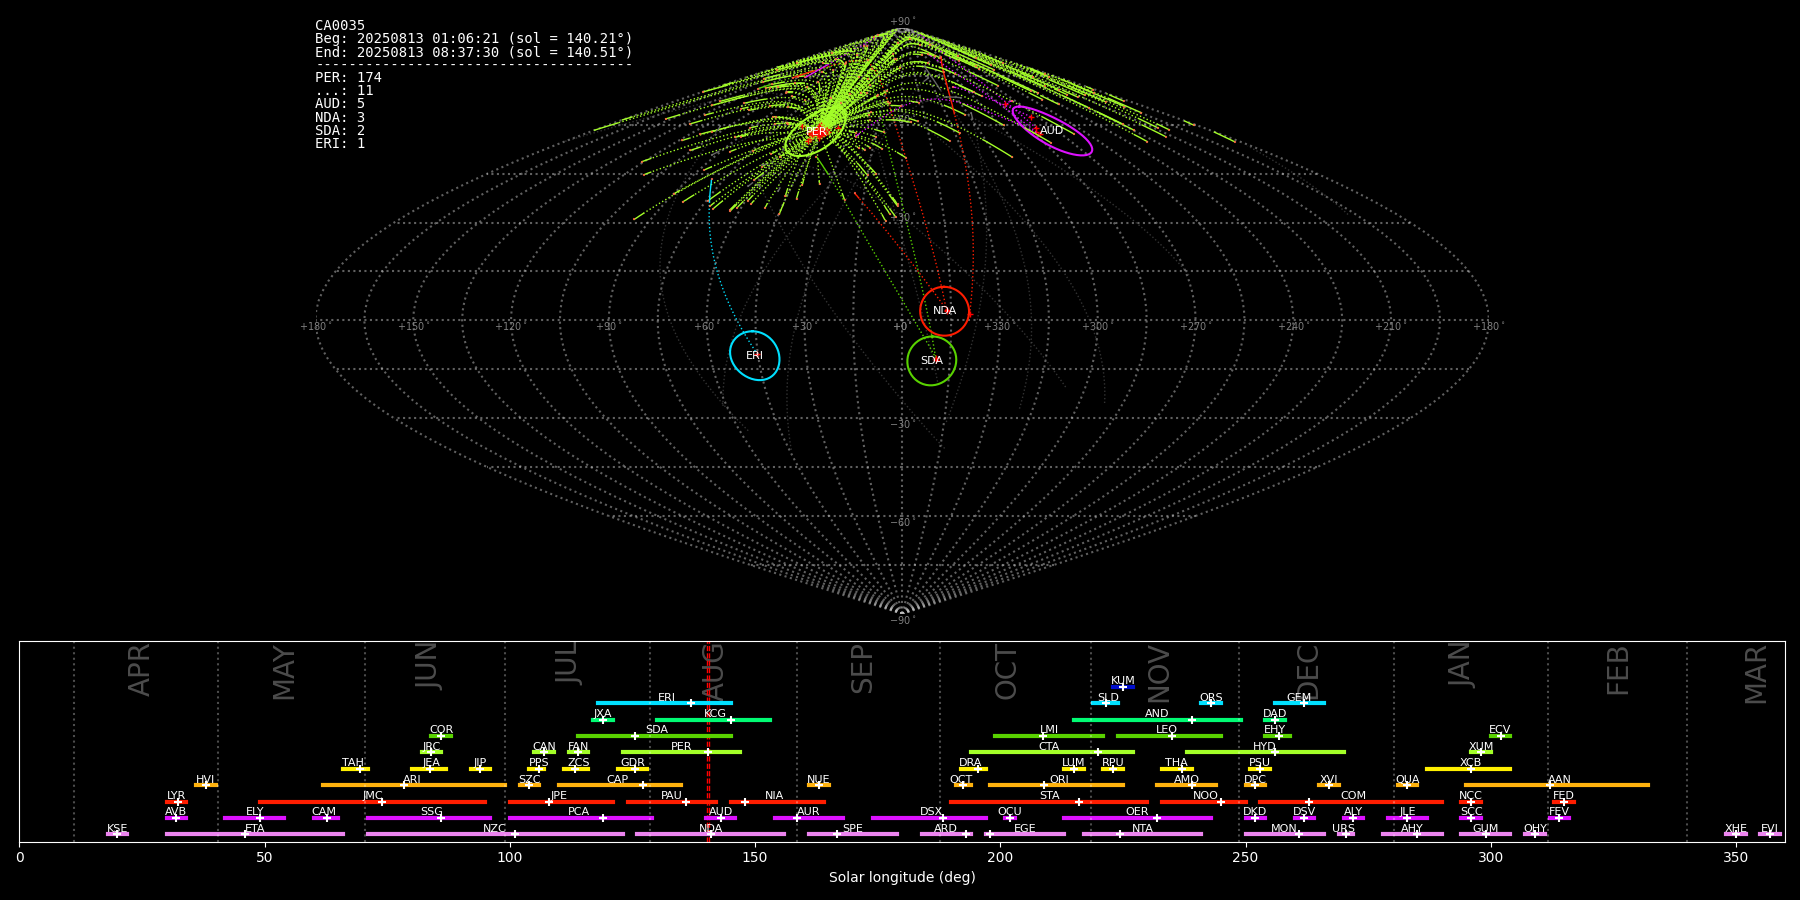This screenshot has width=1800, height=900.
Task: Click the 150 tick on solar longitude axis
Action: (x=755, y=857)
